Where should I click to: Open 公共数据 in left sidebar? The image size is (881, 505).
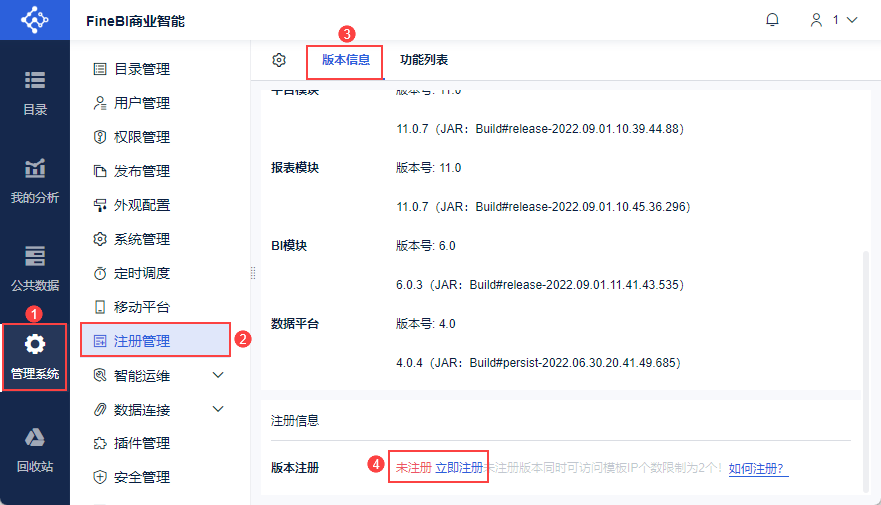point(35,269)
